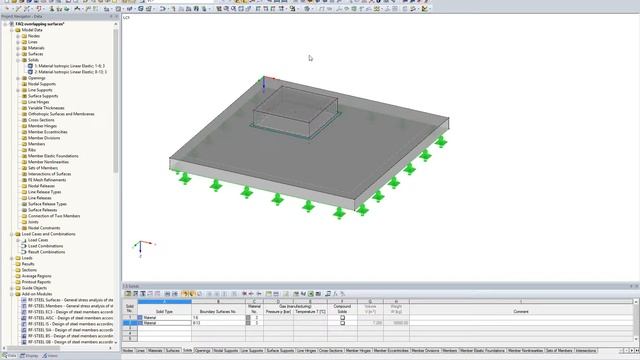Viewport: 640px width, 360px height.
Task: Click RF-STEEL Members module icon
Action: 24,306
